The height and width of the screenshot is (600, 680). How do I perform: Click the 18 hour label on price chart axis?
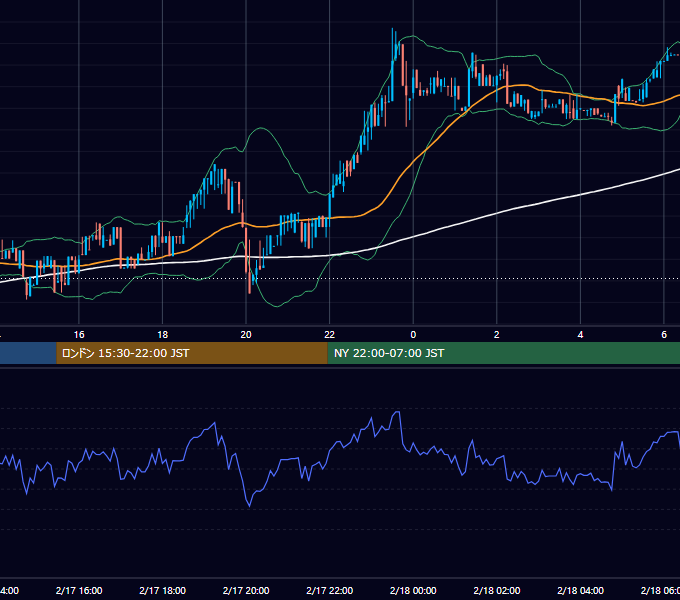162,334
